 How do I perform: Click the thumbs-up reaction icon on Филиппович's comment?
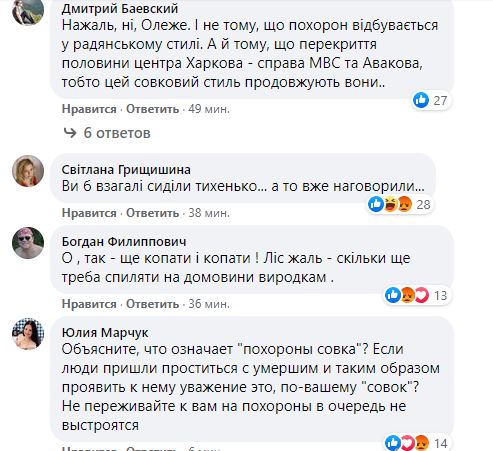tap(393, 295)
